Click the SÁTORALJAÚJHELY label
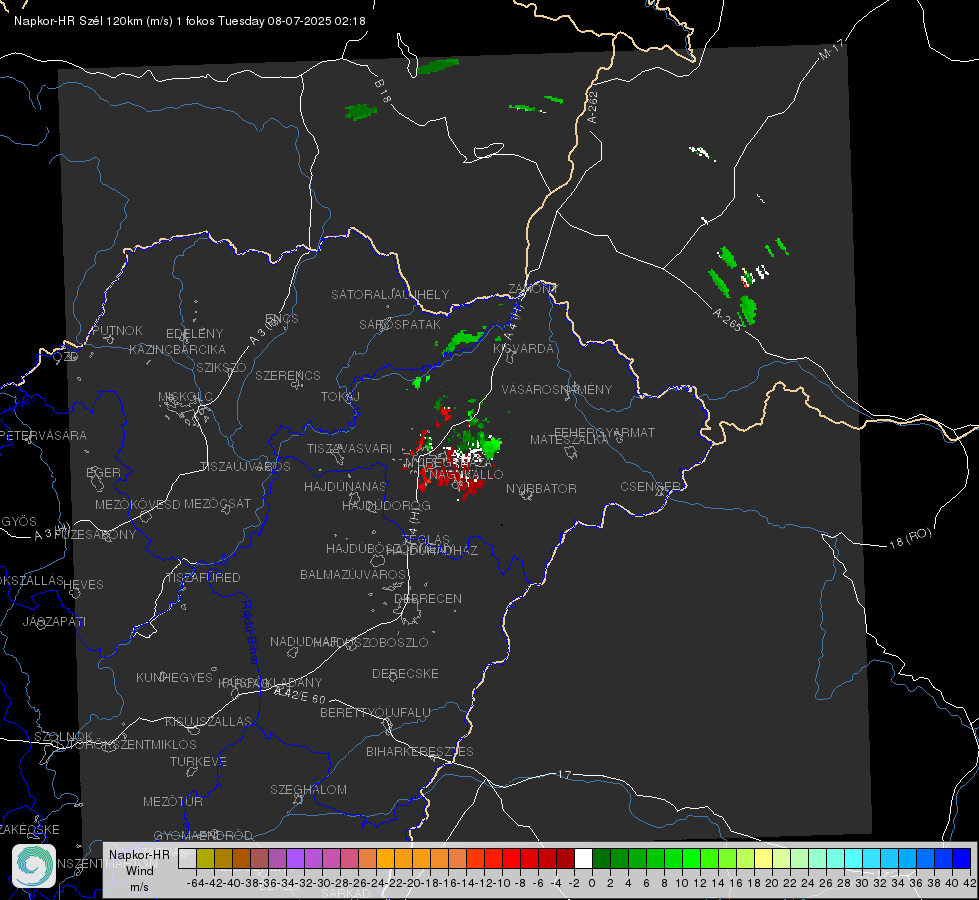Image resolution: width=979 pixels, height=900 pixels. (x=390, y=294)
